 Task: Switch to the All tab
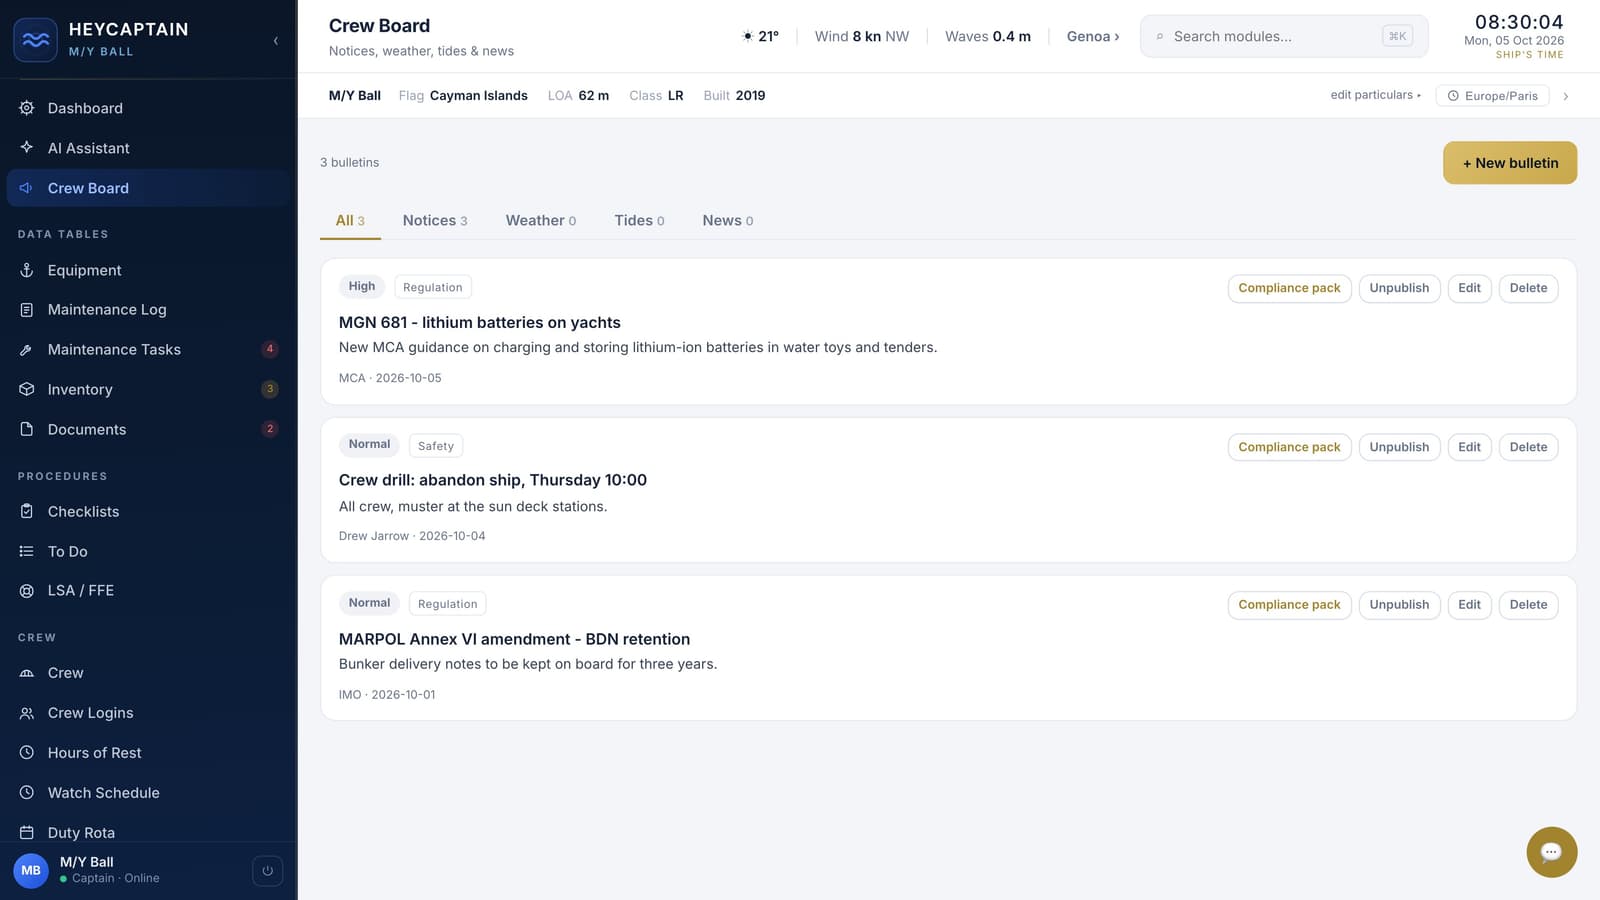[x=350, y=220]
